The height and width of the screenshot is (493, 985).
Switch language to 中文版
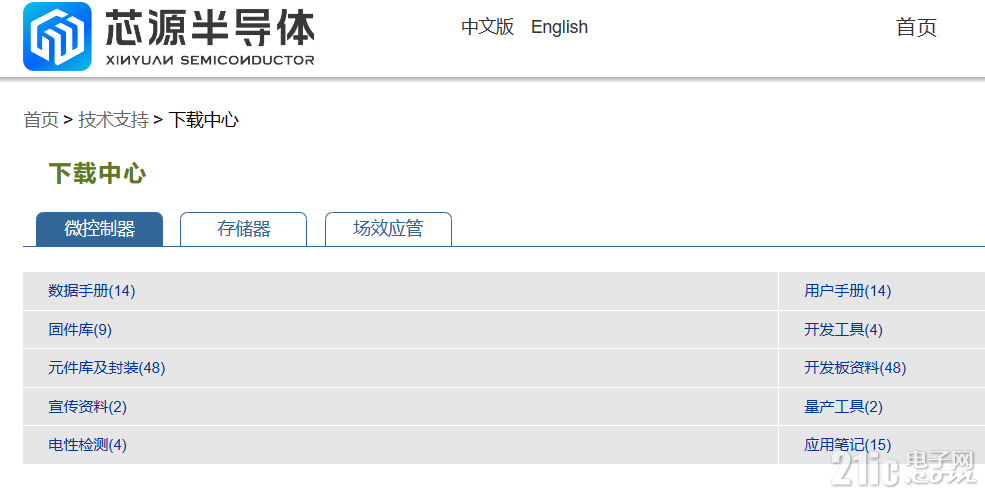click(x=487, y=27)
